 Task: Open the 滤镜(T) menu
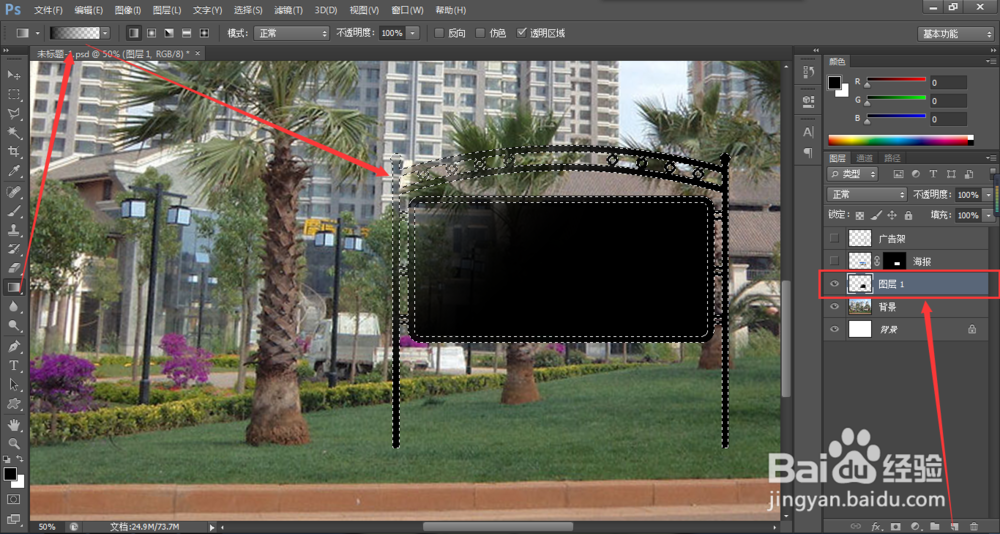pos(290,11)
